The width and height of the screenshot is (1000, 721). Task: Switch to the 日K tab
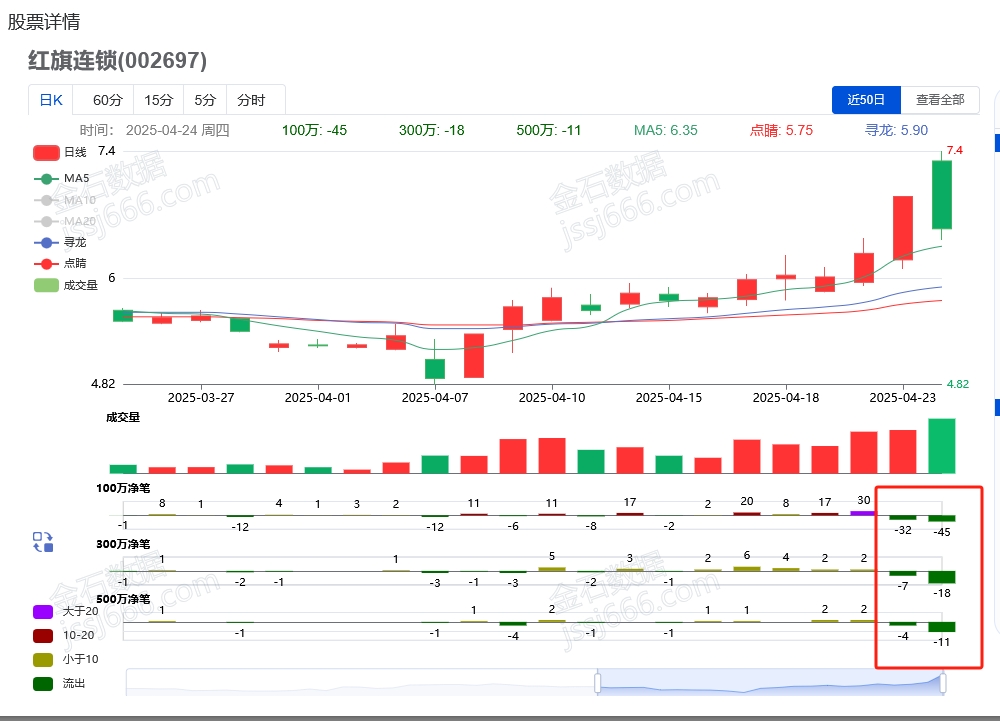(51, 100)
